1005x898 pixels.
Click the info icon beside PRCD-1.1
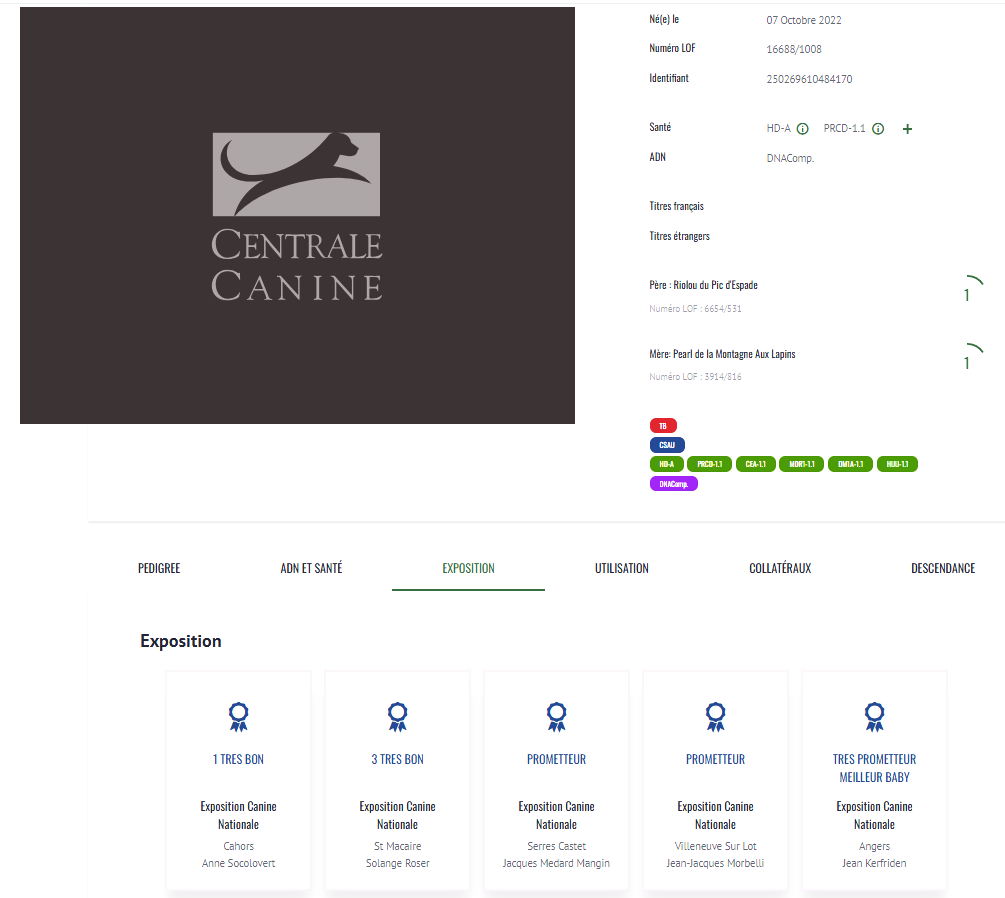pos(878,129)
